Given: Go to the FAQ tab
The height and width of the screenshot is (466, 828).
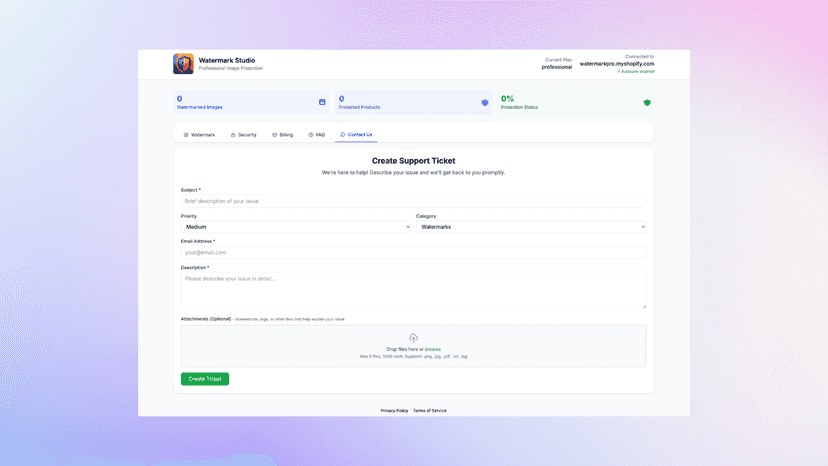Looking at the screenshot, I should tap(316, 135).
